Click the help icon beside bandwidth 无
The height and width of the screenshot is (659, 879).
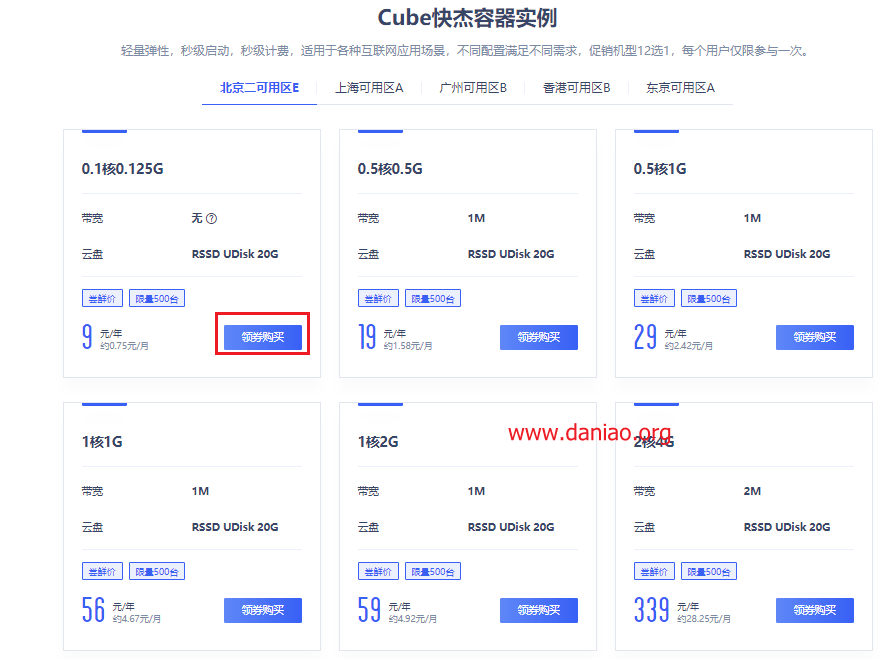click(x=212, y=219)
